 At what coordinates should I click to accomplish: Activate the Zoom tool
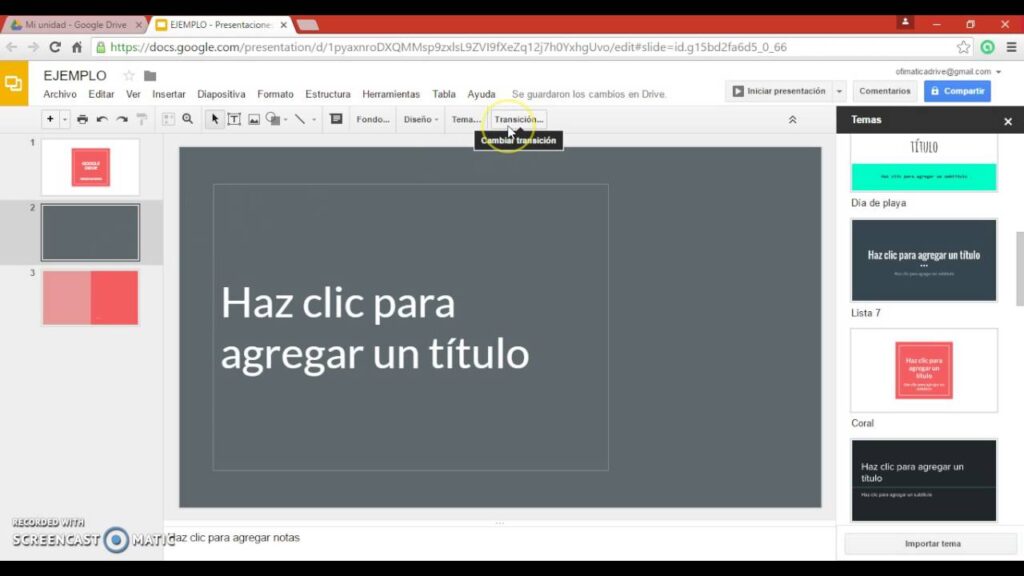pyautogui.click(x=188, y=119)
